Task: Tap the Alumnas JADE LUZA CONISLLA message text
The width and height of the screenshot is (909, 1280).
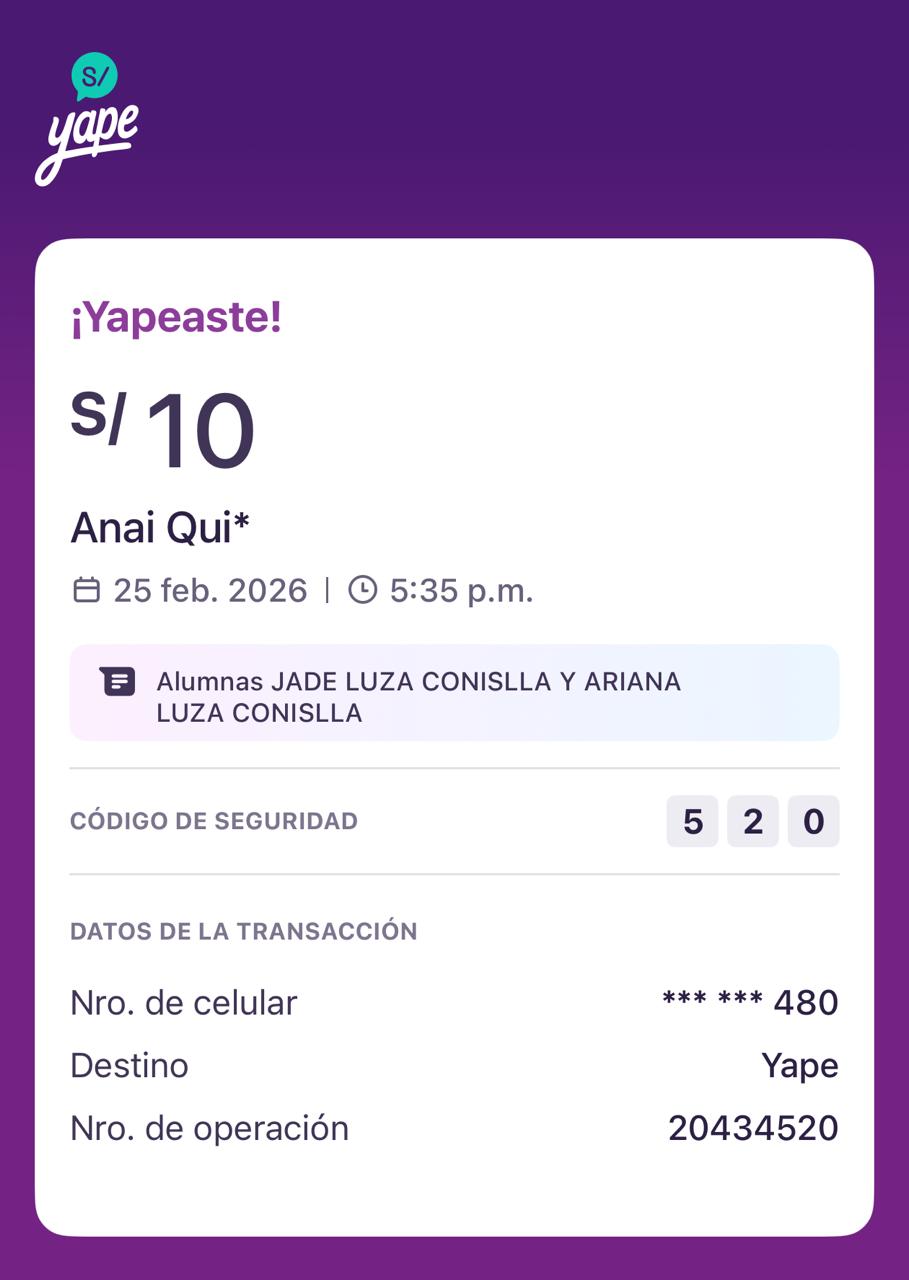Action: click(418, 697)
